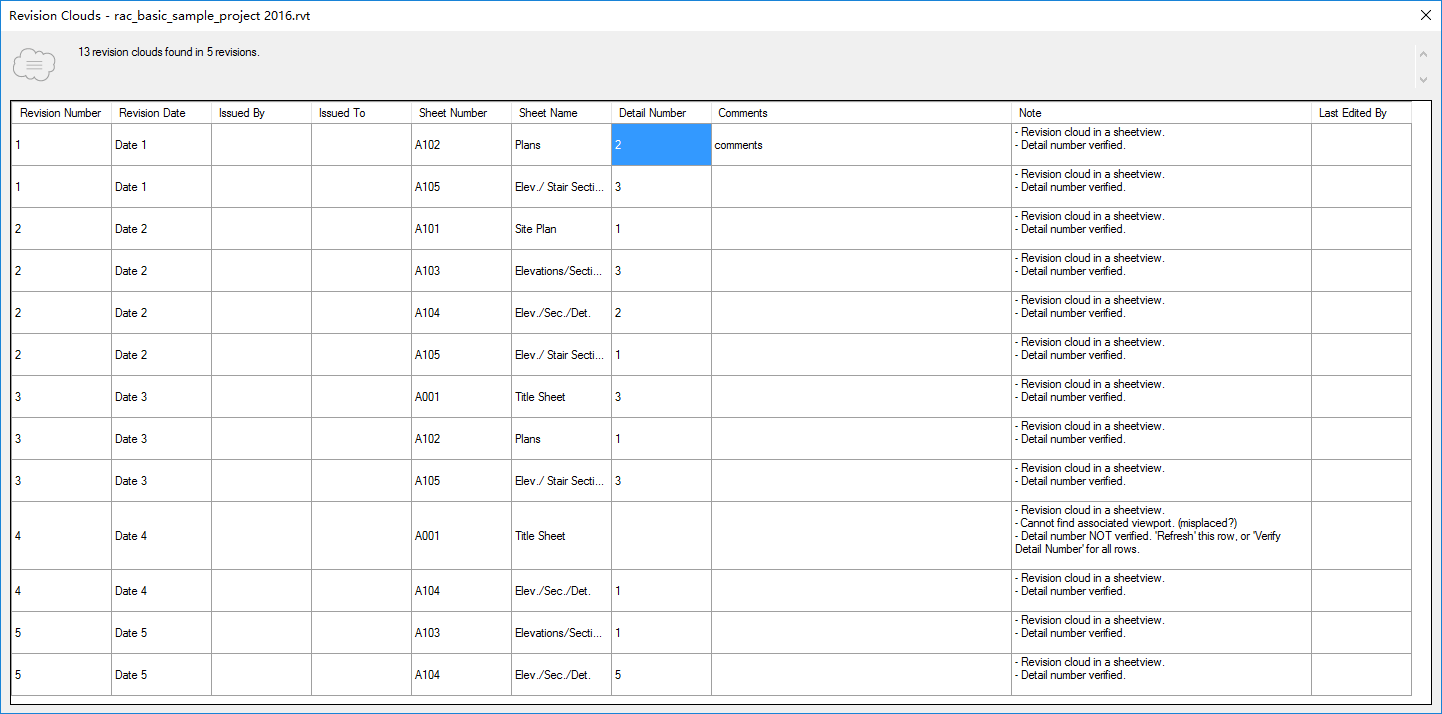Click the Sheet Name column header

(x=548, y=113)
